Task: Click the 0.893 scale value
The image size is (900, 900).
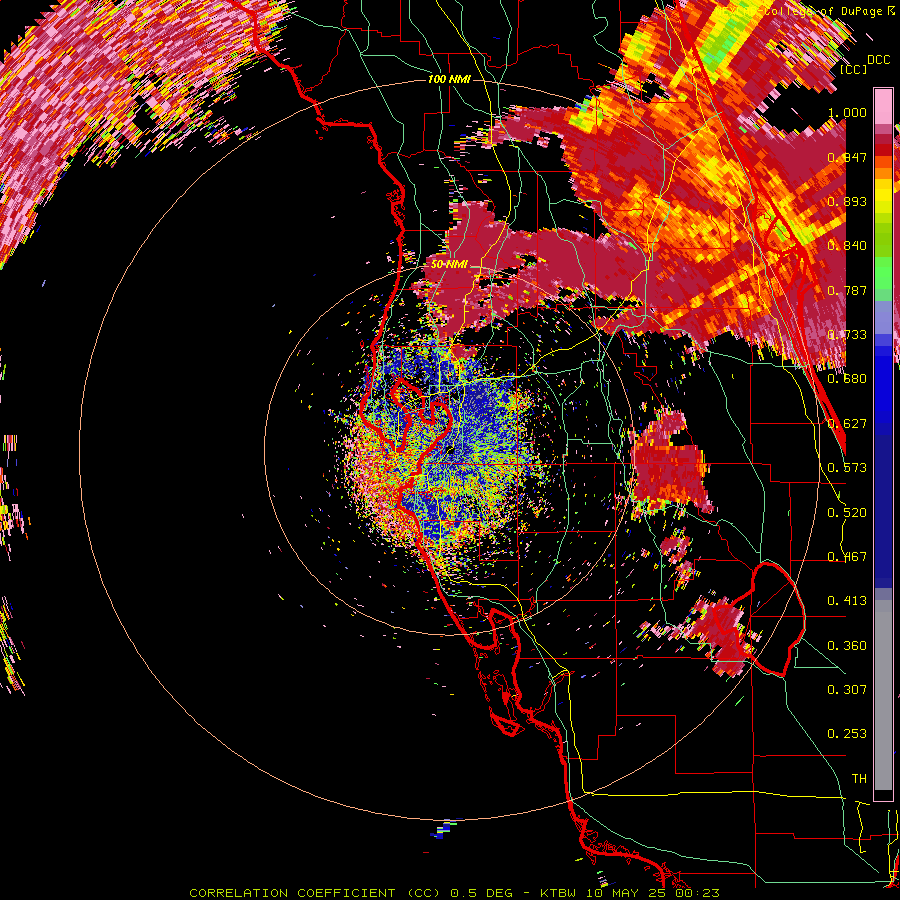Action: (847, 201)
